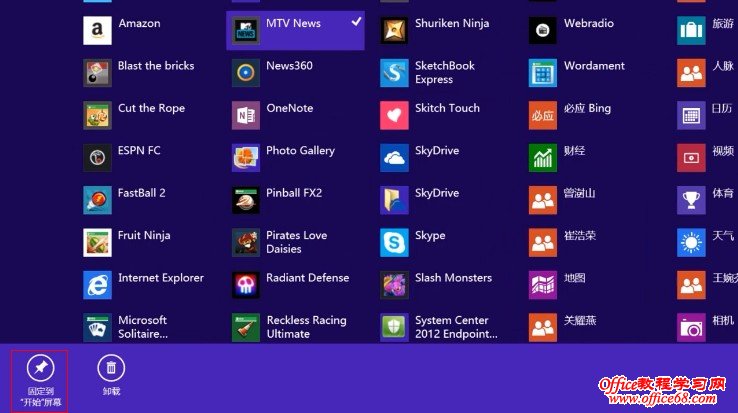Image resolution: width=738 pixels, height=413 pixels.
Task: Open Radiant Defense skull icon
Action: point(246,285)
